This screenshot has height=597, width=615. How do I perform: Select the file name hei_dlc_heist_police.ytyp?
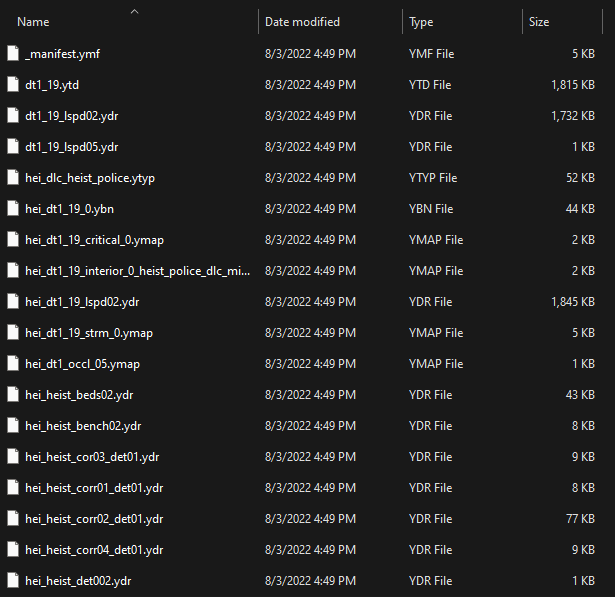[90, 178]
